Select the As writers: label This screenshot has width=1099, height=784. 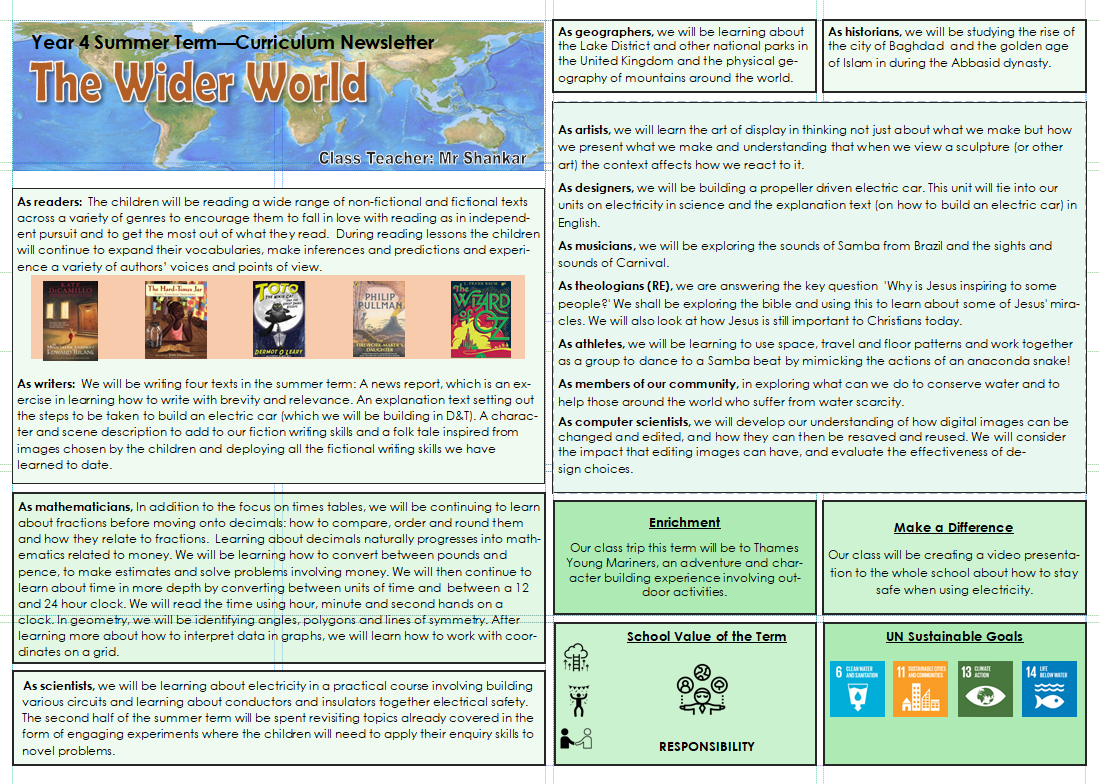(46, 384)
